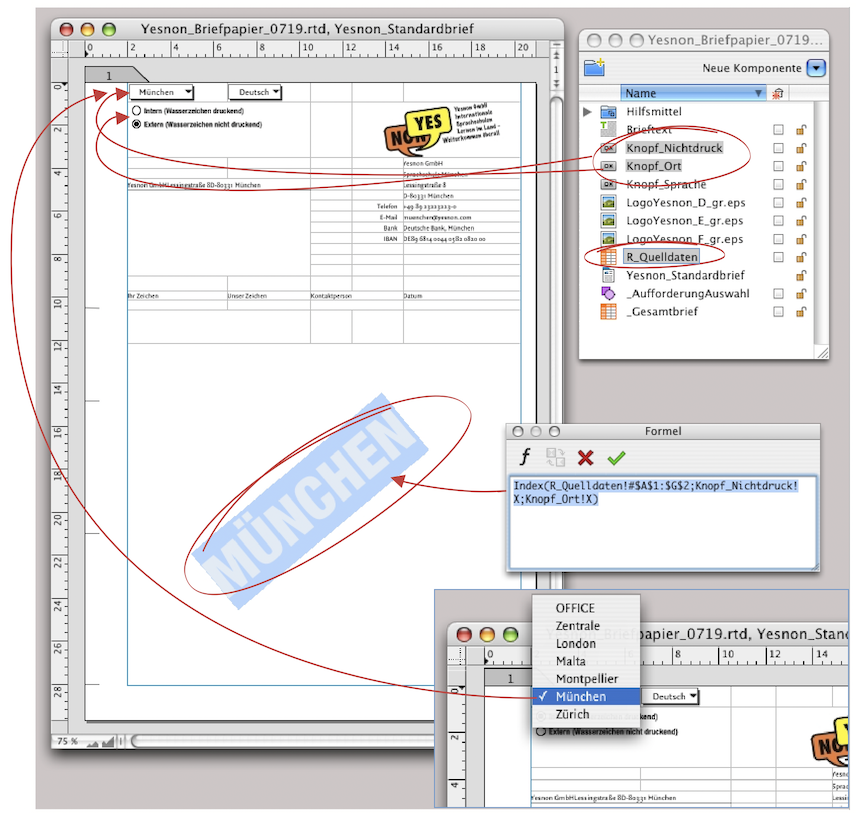Click the lock icon for Brieftext
This screenshot has height=813, width=856.
pos(800,130)
